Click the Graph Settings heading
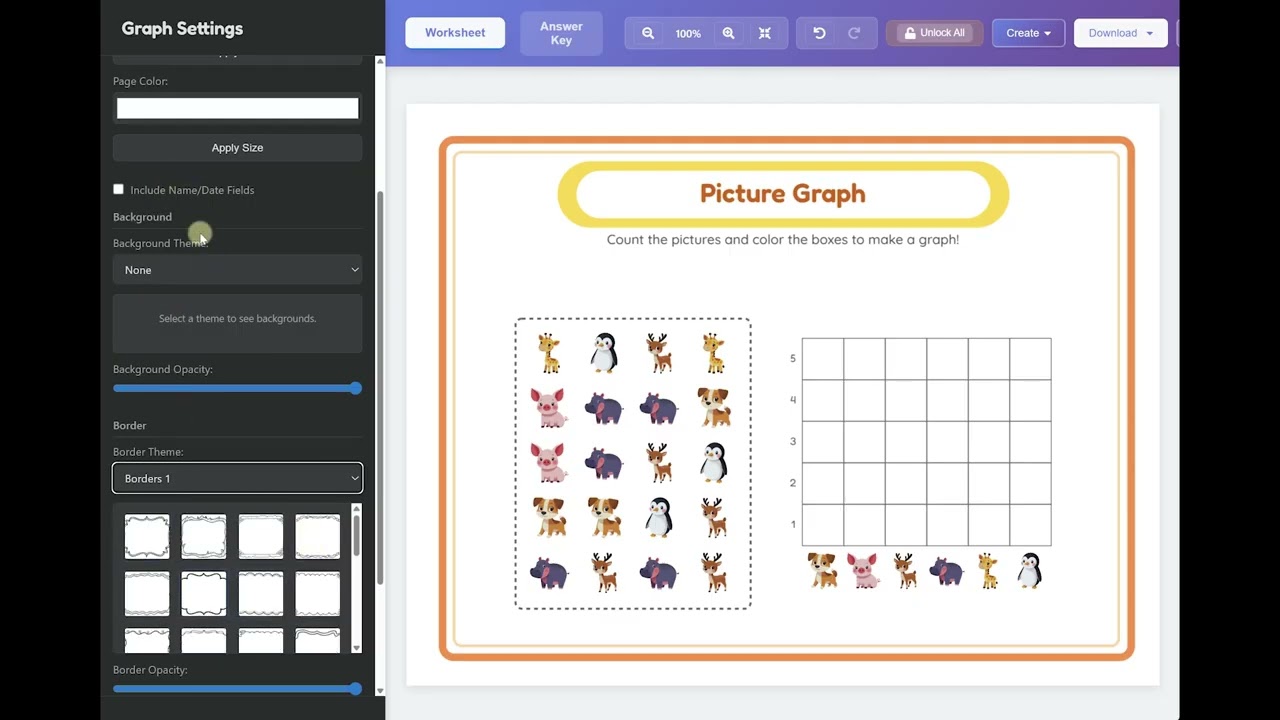Screen dimensions: 1280x720 [182, 28]
